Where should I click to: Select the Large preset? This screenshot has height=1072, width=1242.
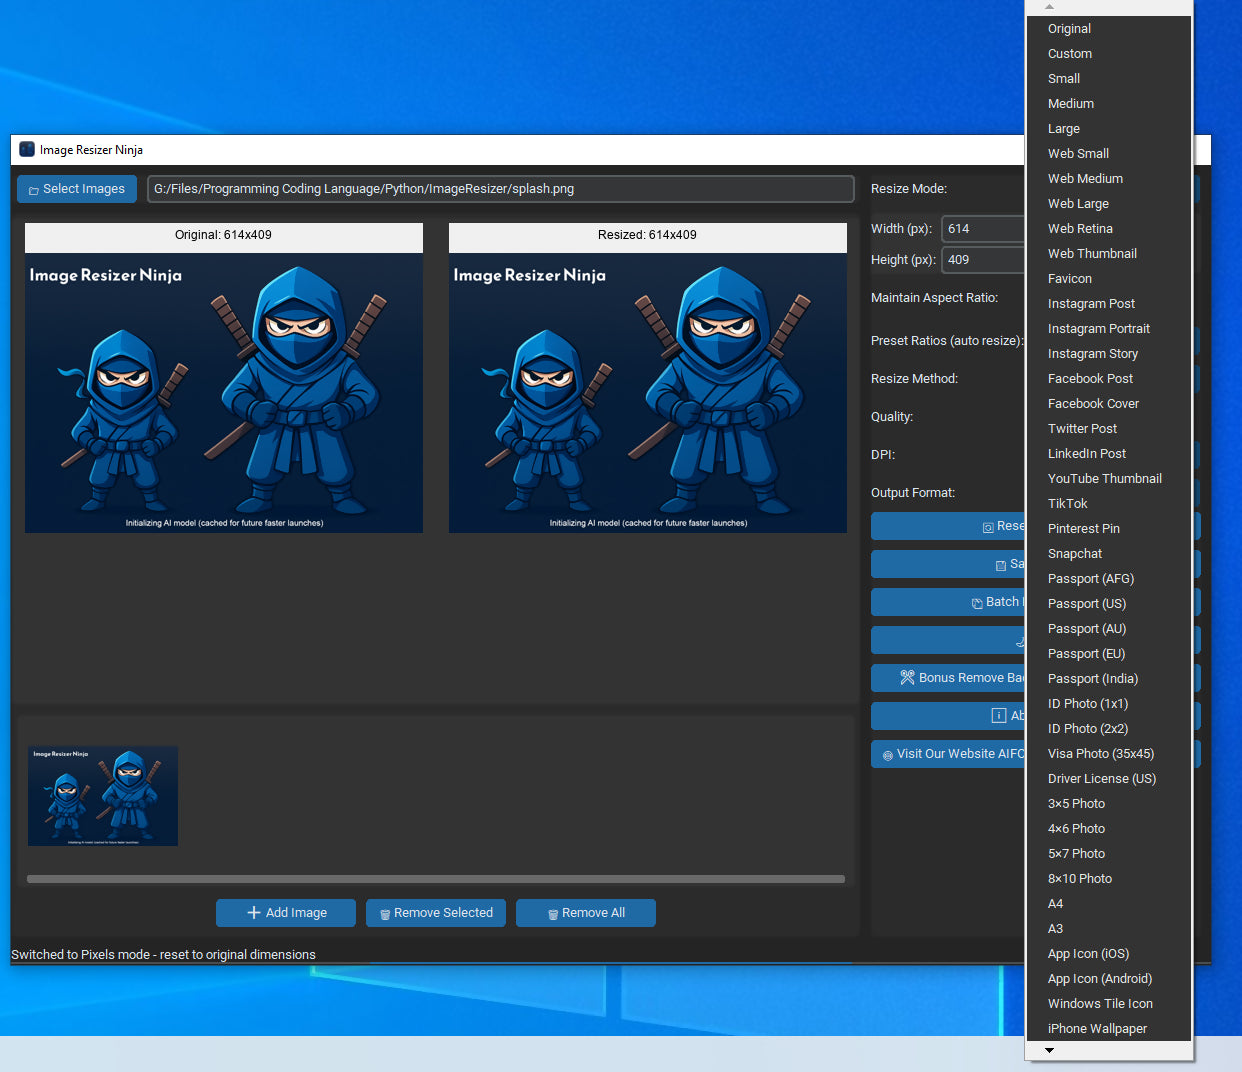tap(1109, 129)
